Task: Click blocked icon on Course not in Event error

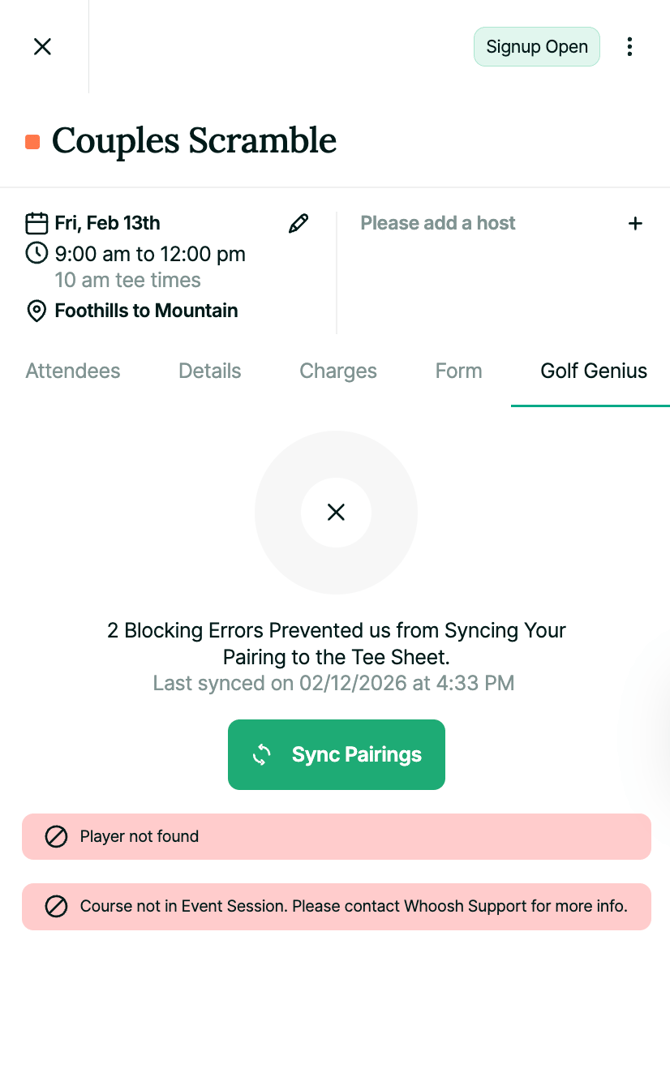Action: coord(57,906)
